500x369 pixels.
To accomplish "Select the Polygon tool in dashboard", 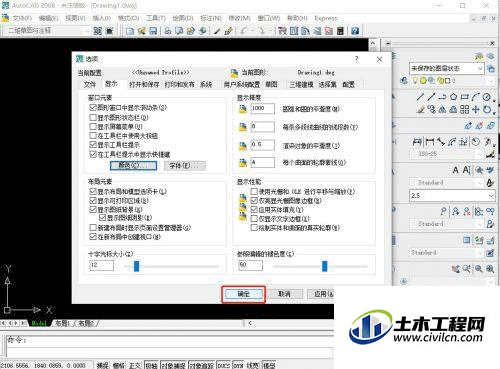I will 453,97.
